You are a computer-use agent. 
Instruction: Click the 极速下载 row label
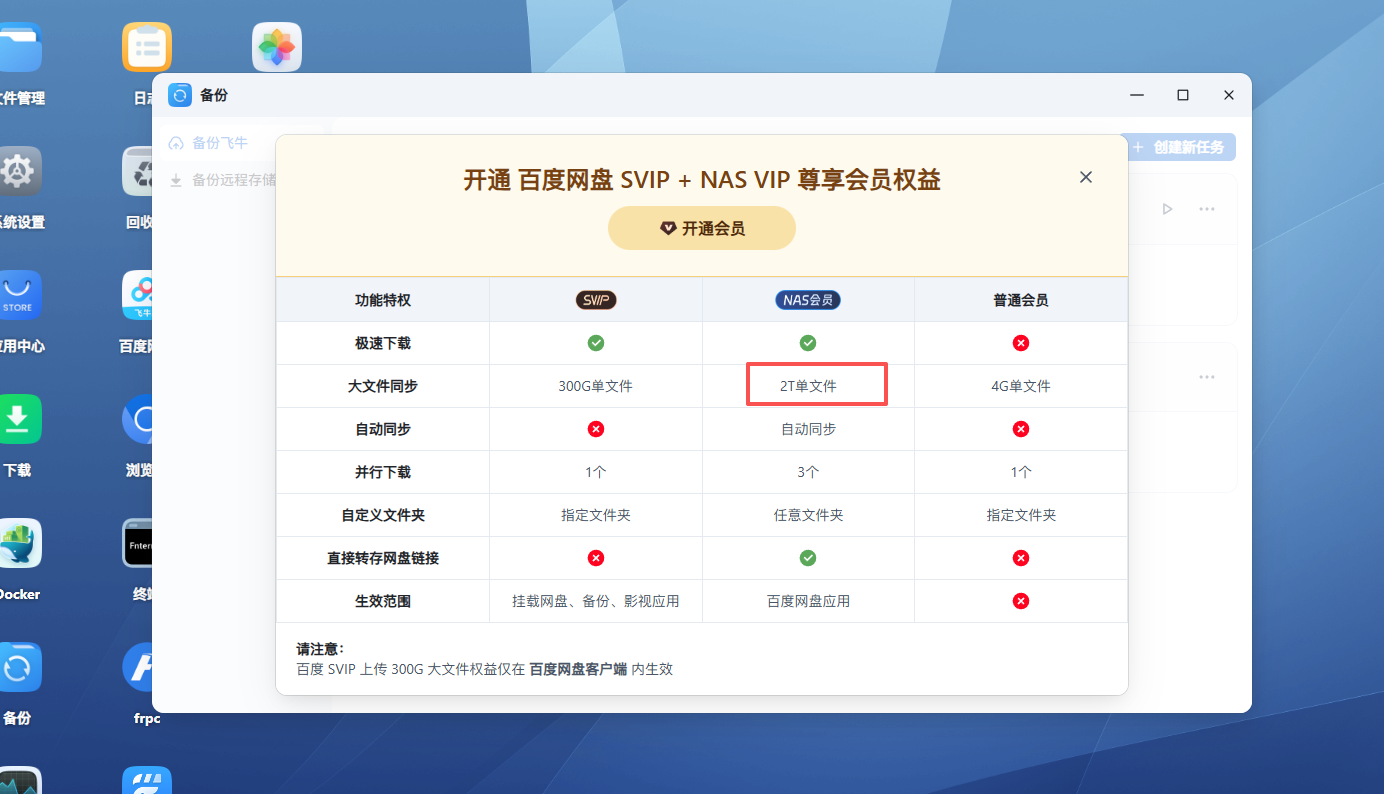pyautogui.click(x=383, y=343)
